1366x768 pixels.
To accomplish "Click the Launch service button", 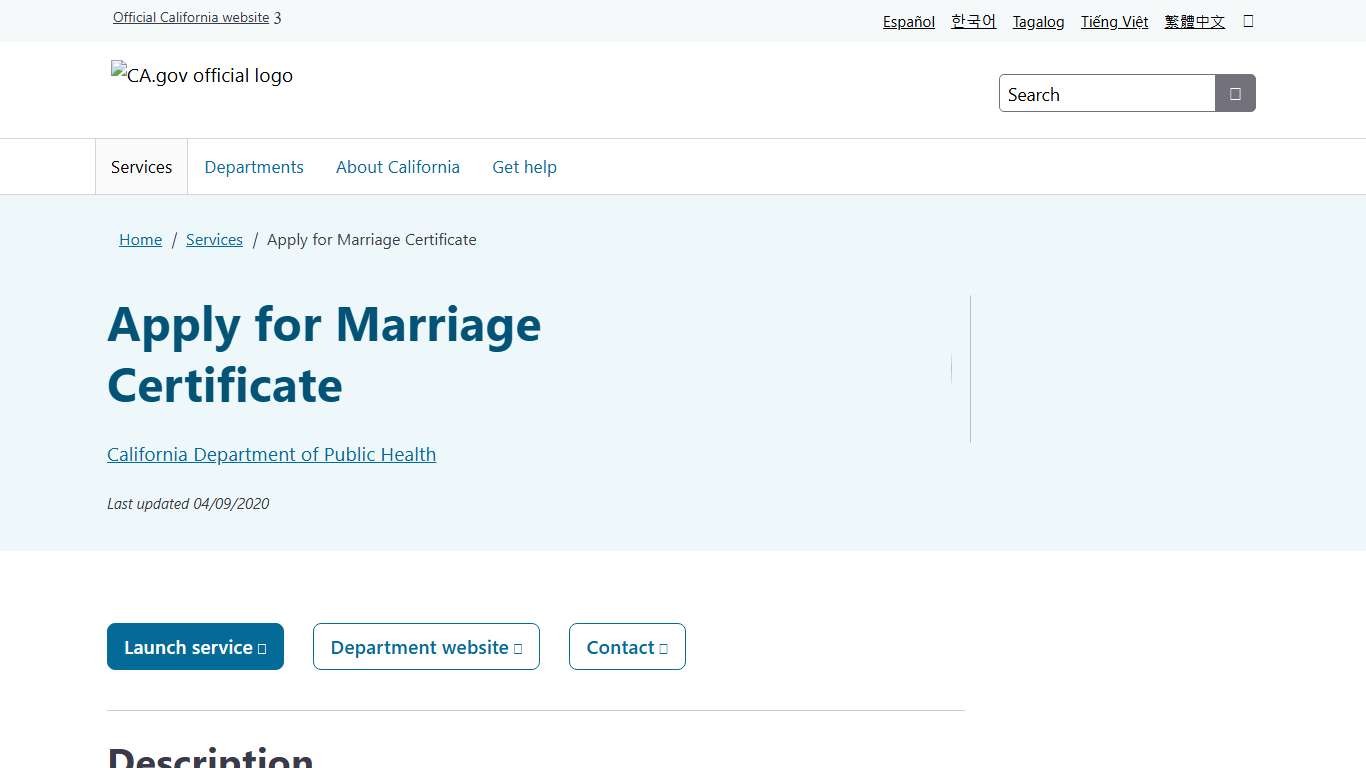I will [x=195, y=647].
